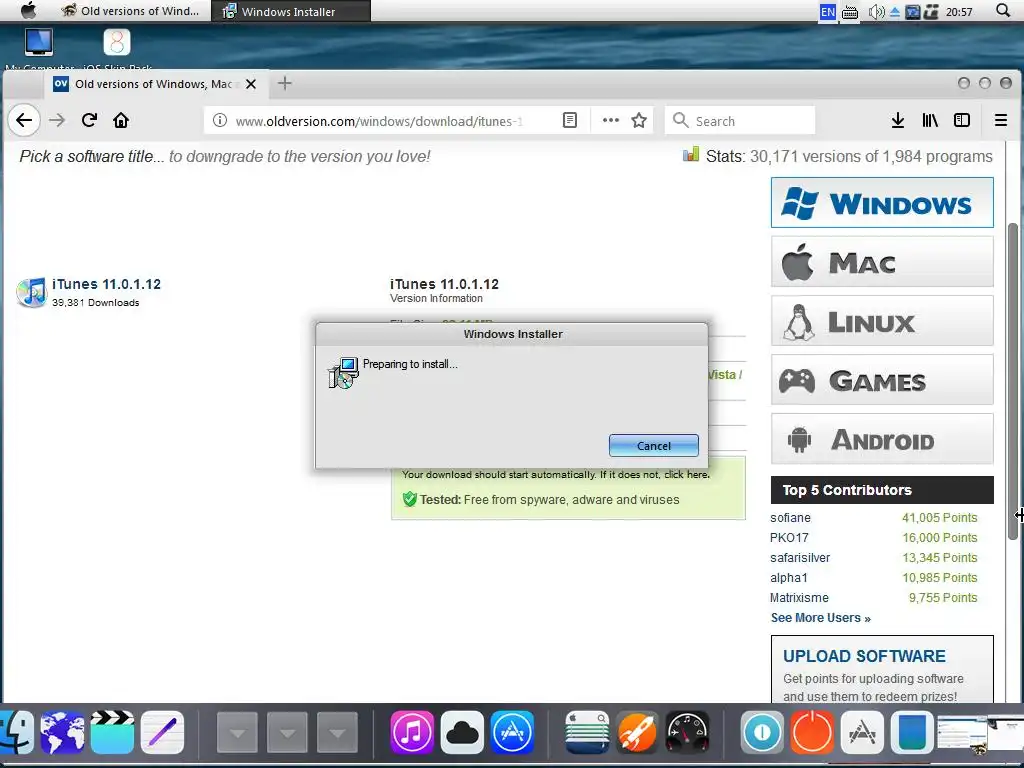Open the browser library icon
The height and width of the screenshot is (768, 1024).
[x=930, y=120]
